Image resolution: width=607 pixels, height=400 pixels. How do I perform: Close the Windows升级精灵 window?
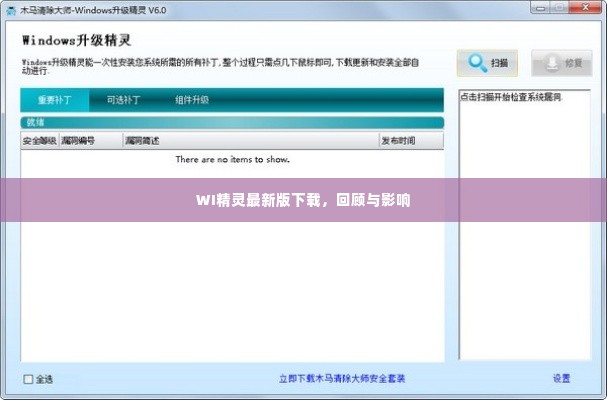pyautogui.click(x=586, y=7)
